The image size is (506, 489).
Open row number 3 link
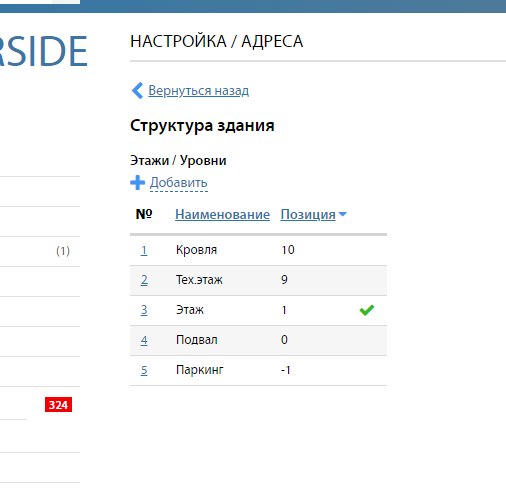[x=144, y=310]
